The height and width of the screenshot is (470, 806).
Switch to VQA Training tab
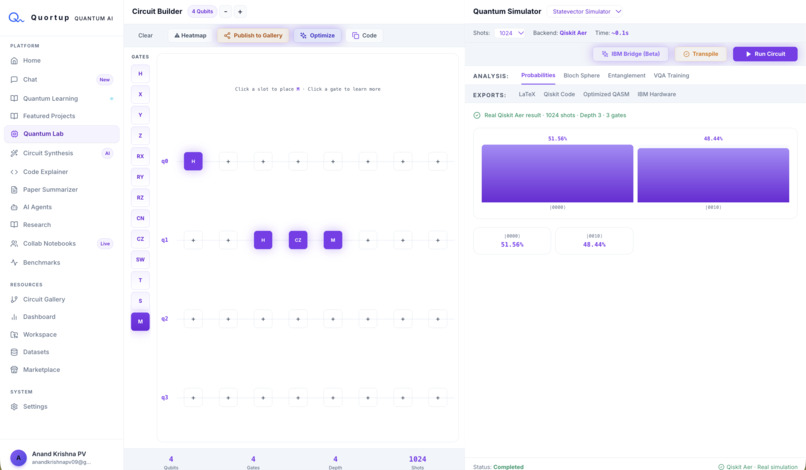[671, 76]
